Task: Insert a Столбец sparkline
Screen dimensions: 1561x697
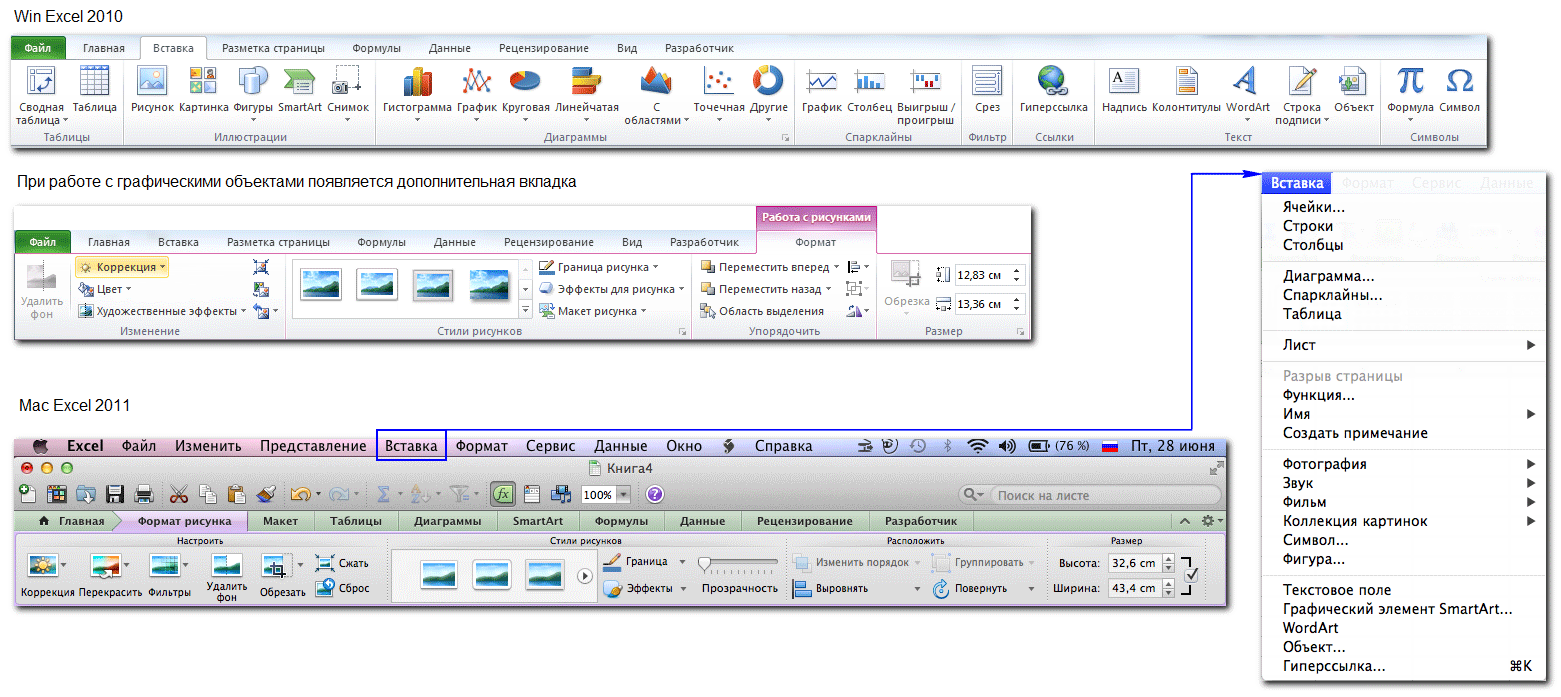Action: point(869,80)
